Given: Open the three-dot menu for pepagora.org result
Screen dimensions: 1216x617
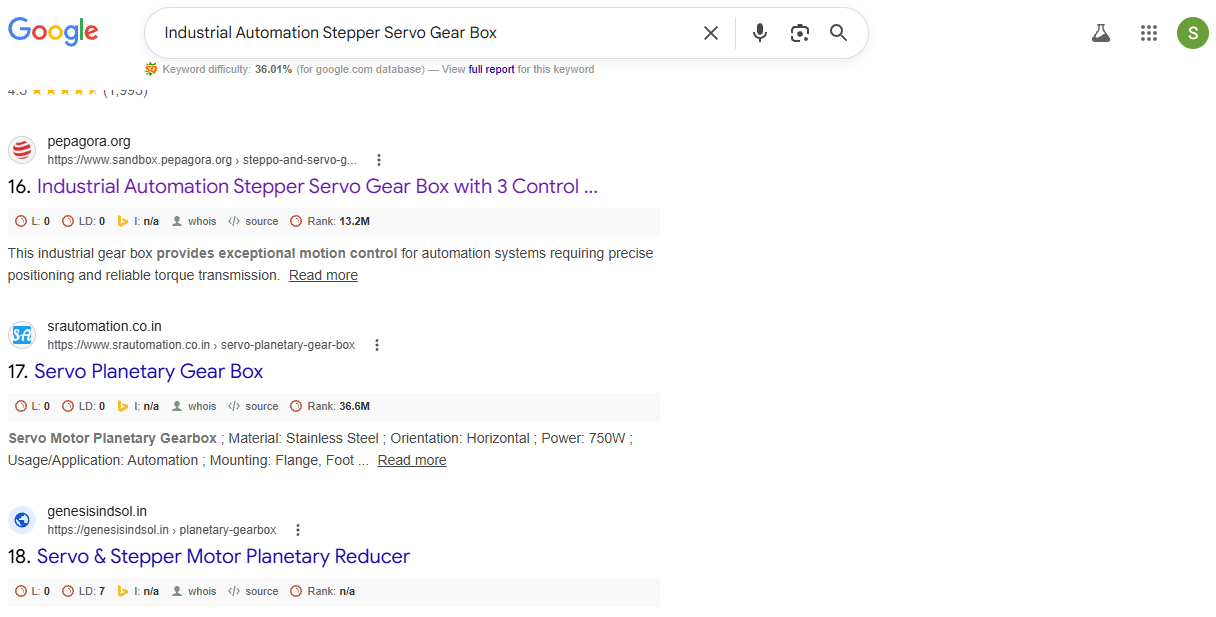Looking at the screenshot, I should (379, 160).
